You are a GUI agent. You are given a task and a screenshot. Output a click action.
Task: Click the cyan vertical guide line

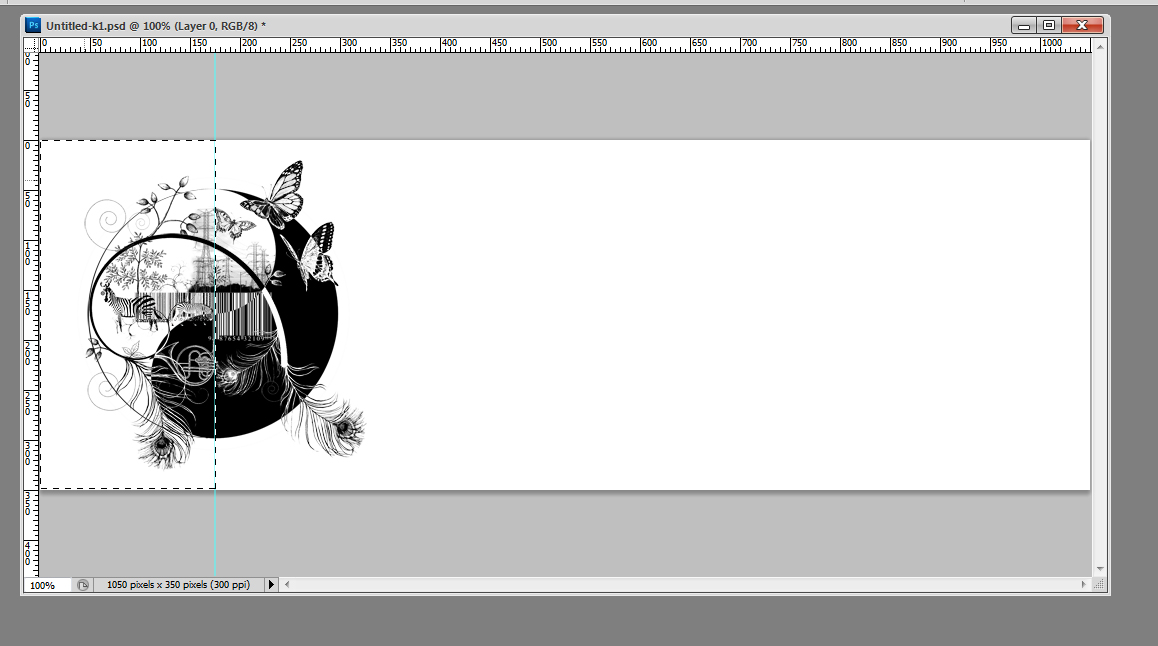(215, 530)
